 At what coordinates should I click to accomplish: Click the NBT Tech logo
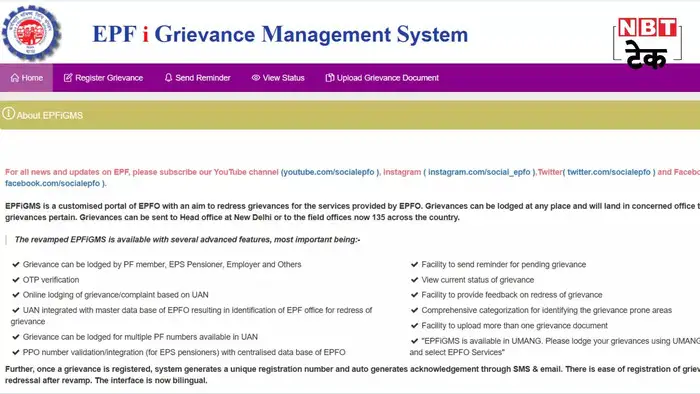point(647,43)
